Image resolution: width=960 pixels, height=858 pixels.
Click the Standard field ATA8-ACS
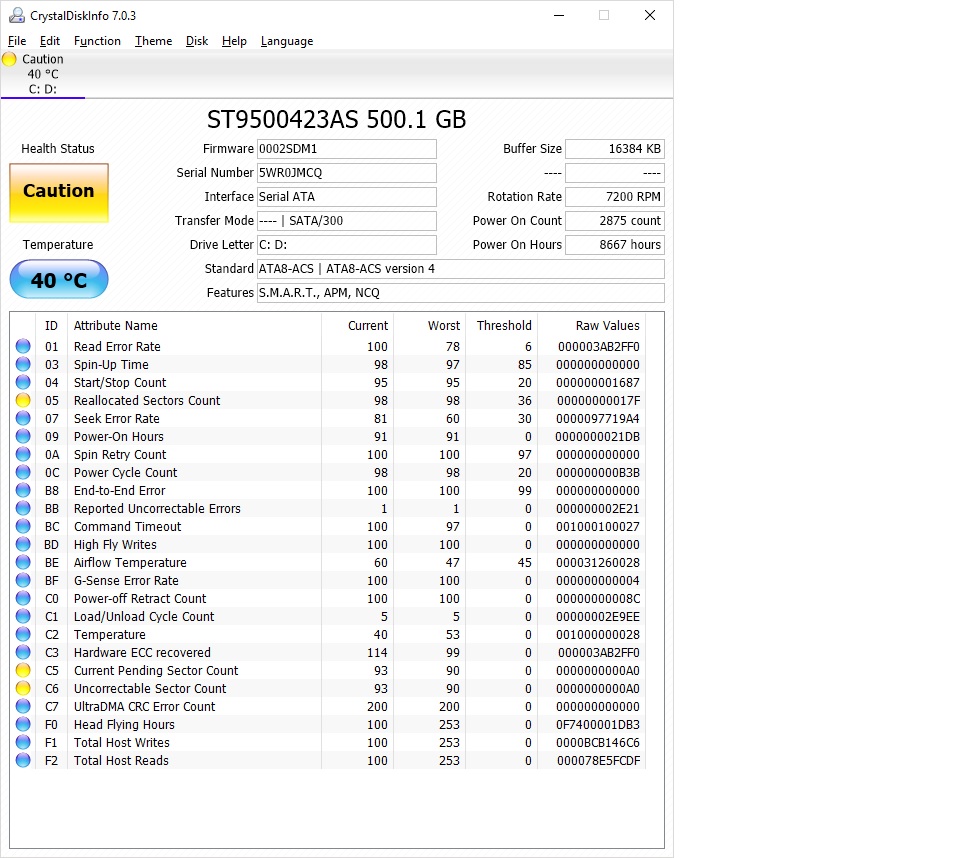coord(460,268)
